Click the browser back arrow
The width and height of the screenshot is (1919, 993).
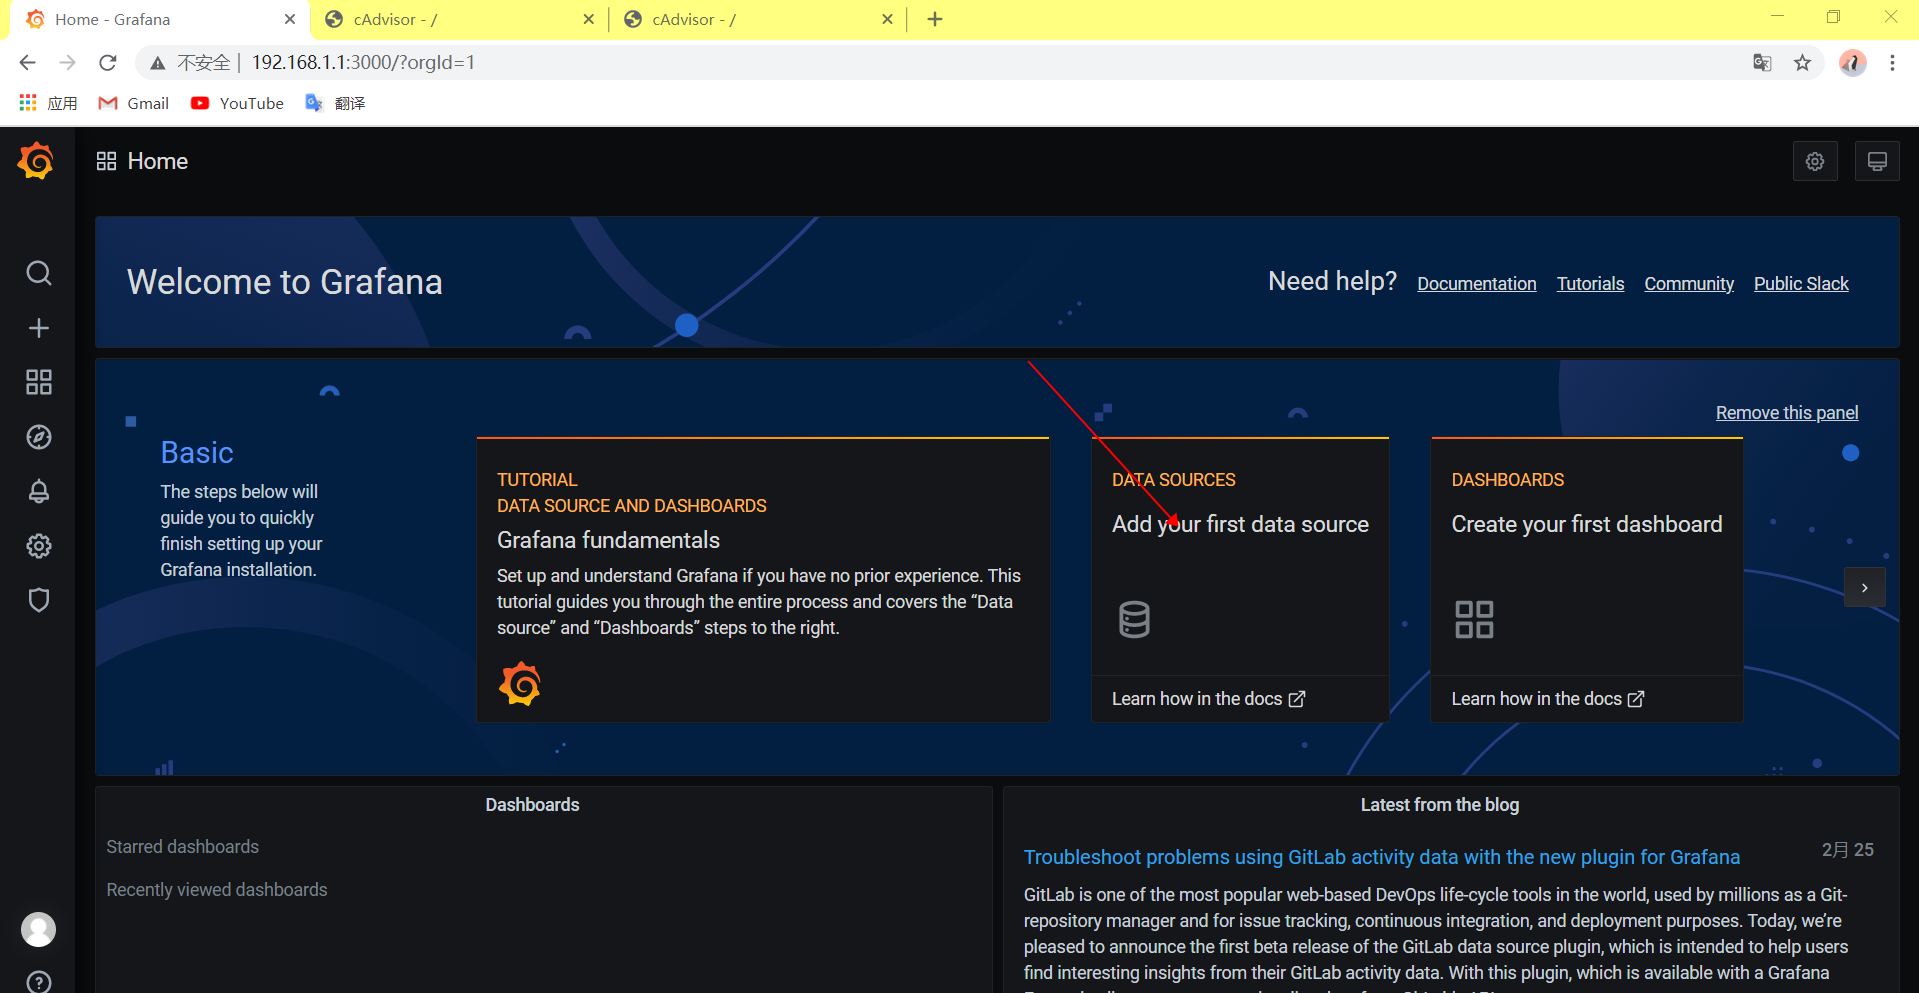tap(27, 63)
